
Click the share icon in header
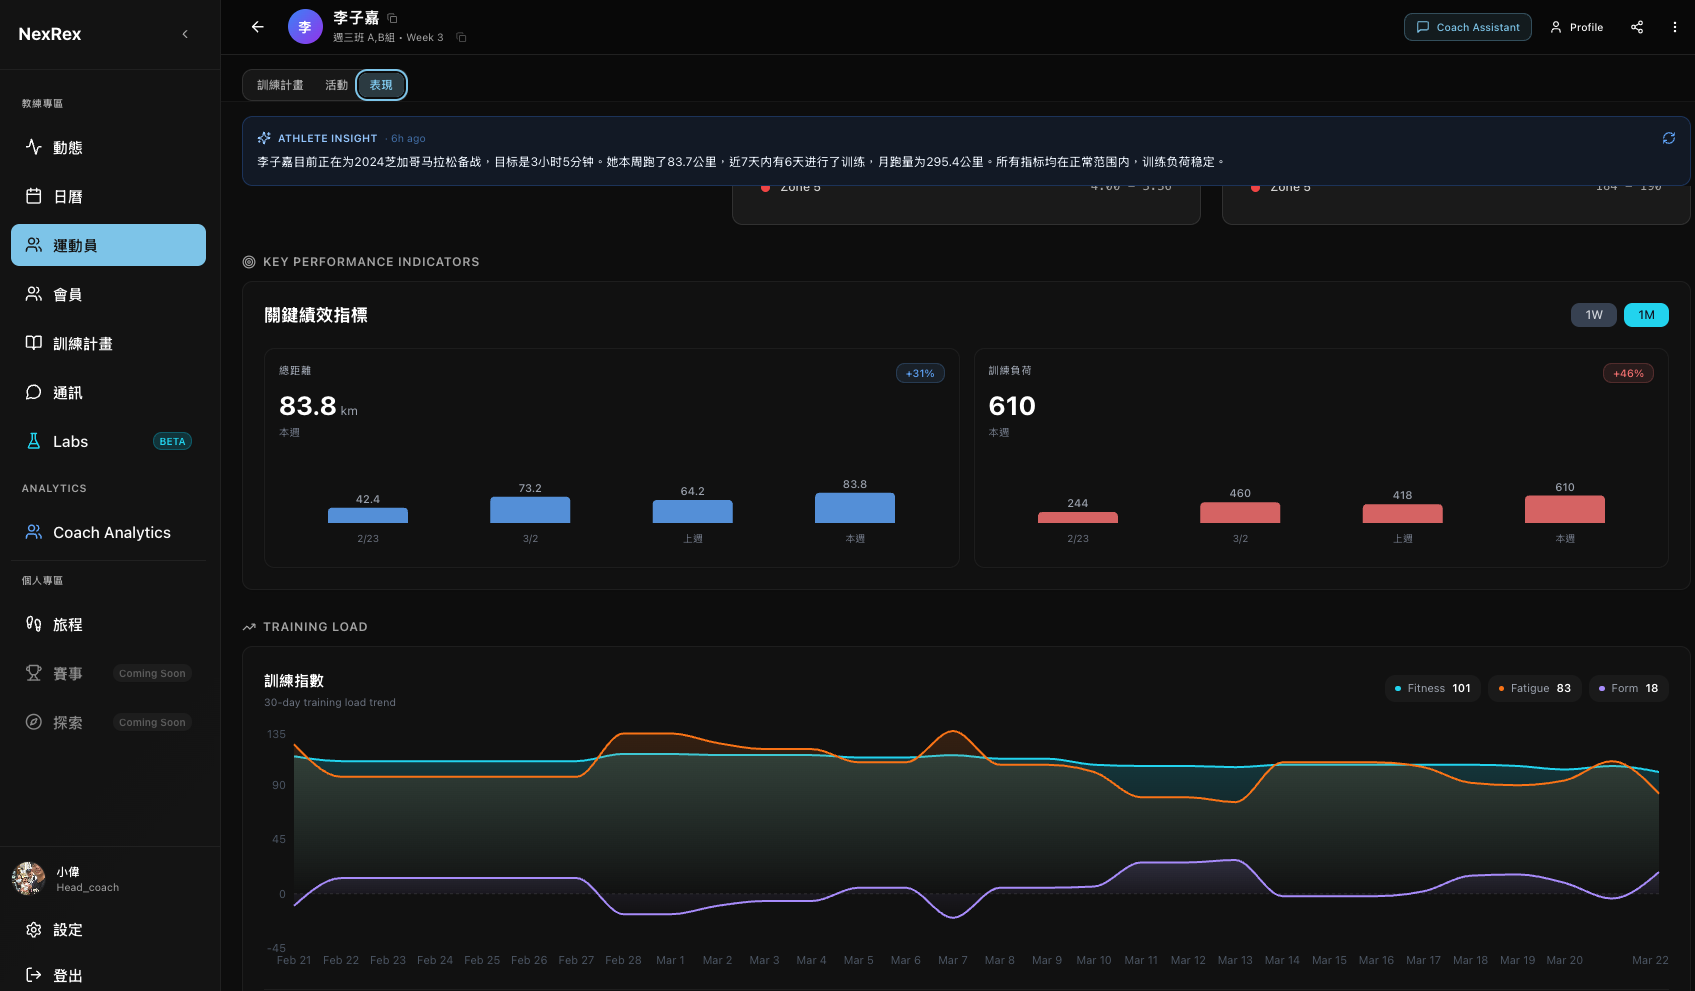(x=1637, y=27)
